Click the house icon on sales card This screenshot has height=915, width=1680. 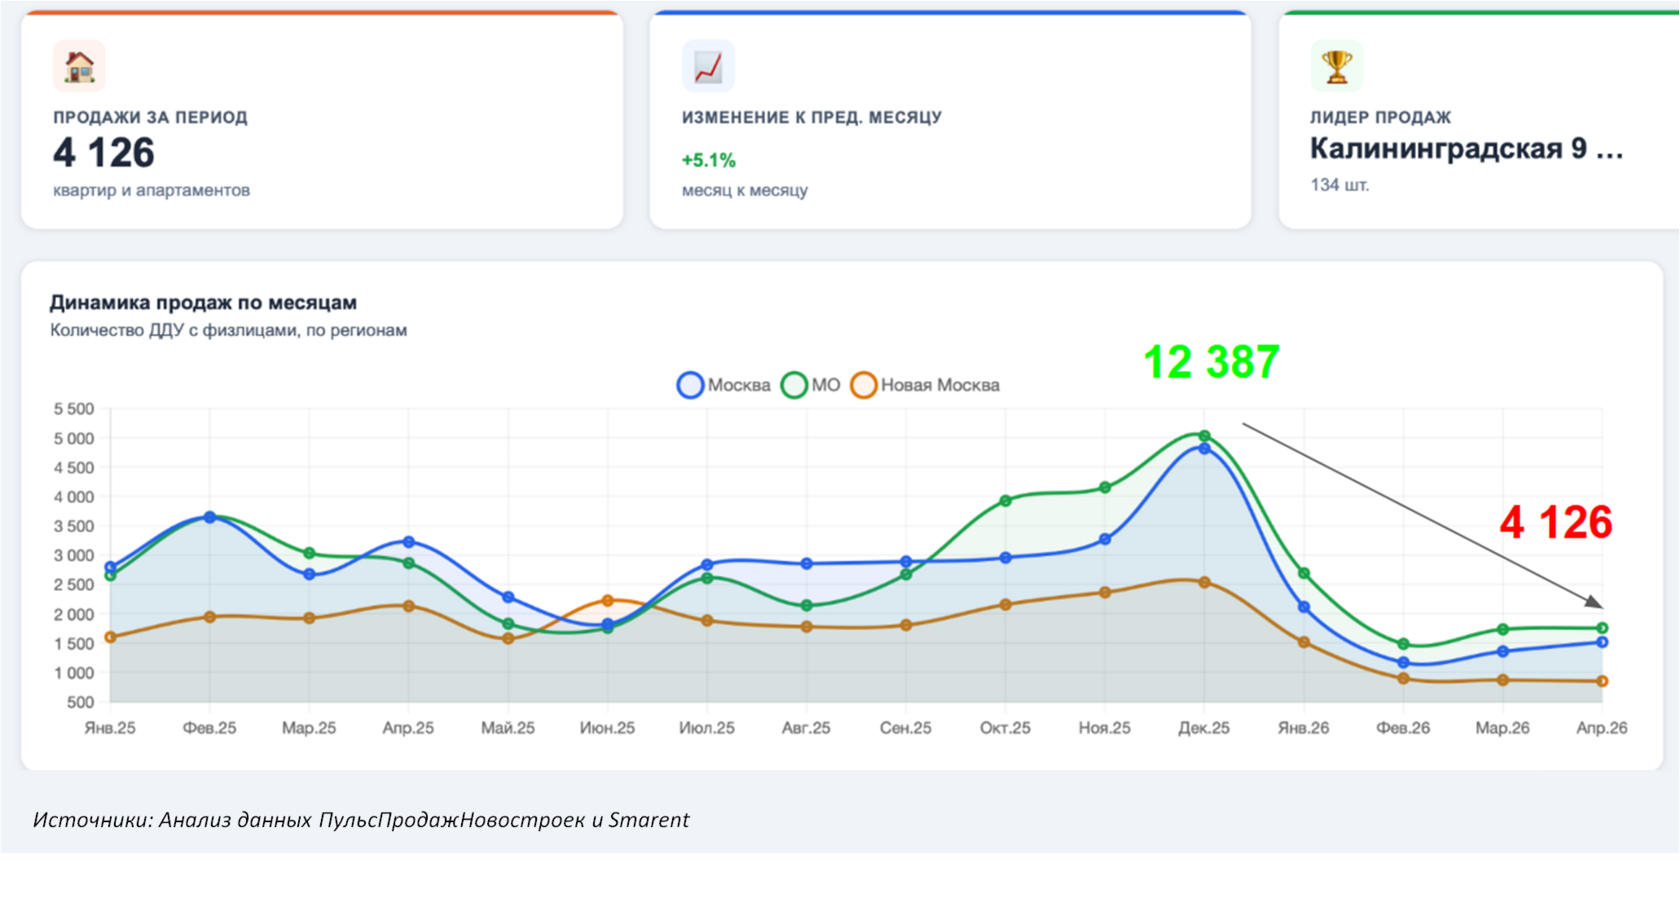coord(79,66)
